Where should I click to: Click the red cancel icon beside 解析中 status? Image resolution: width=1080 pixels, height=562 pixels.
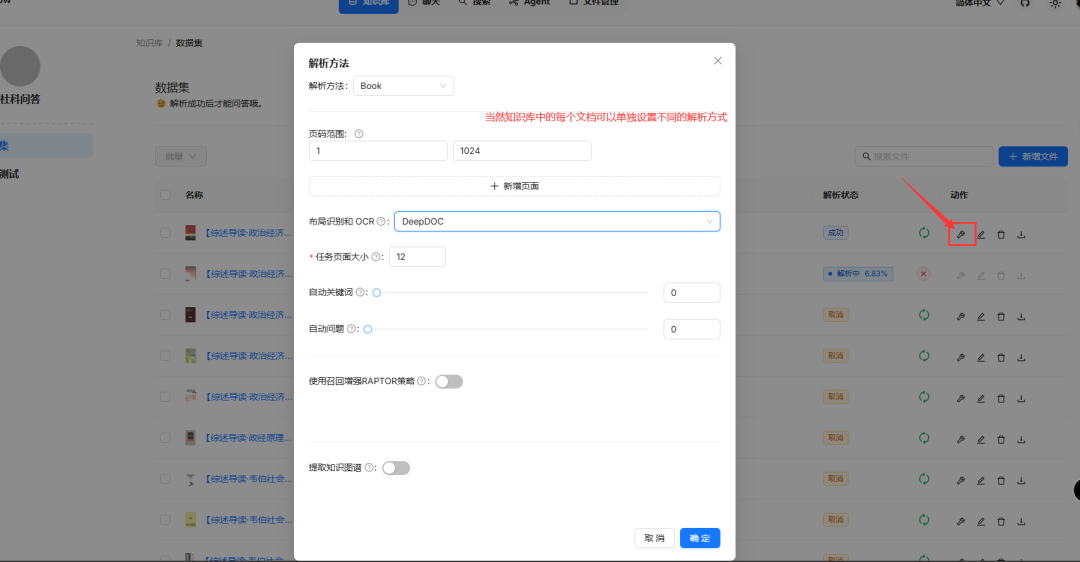(924, 274)
